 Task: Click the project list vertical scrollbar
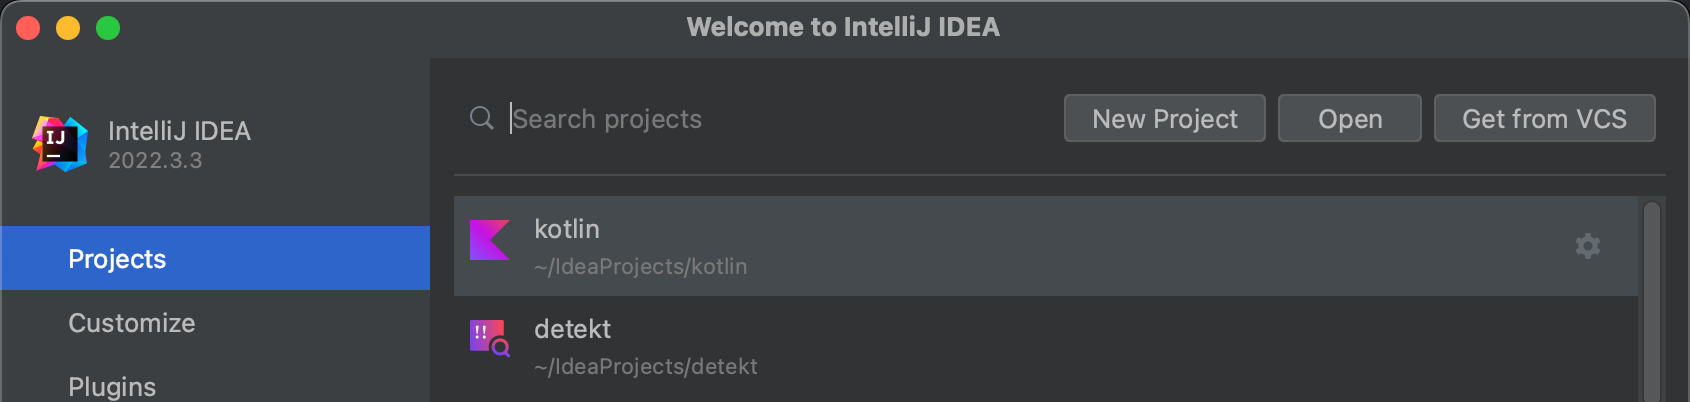click(x=1651, y=300)
